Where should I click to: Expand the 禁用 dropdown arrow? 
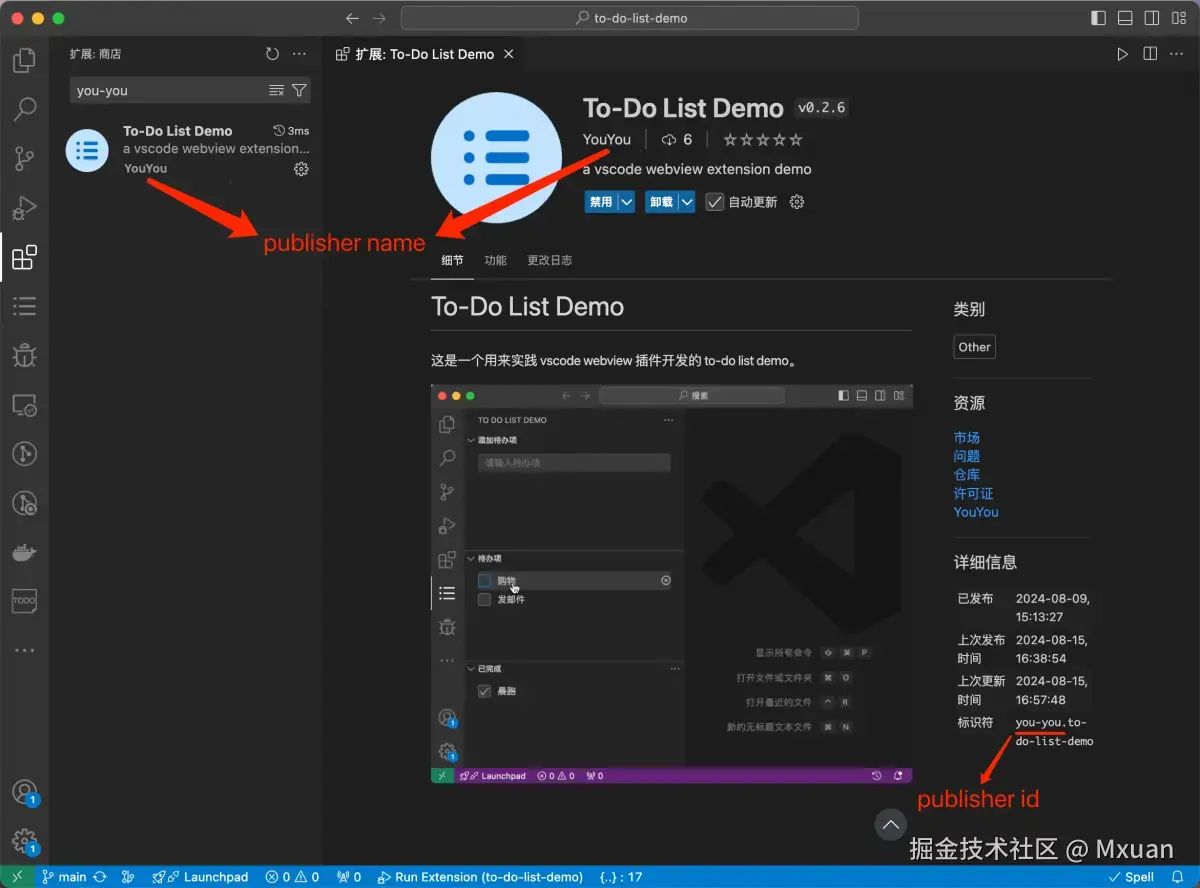627,202
